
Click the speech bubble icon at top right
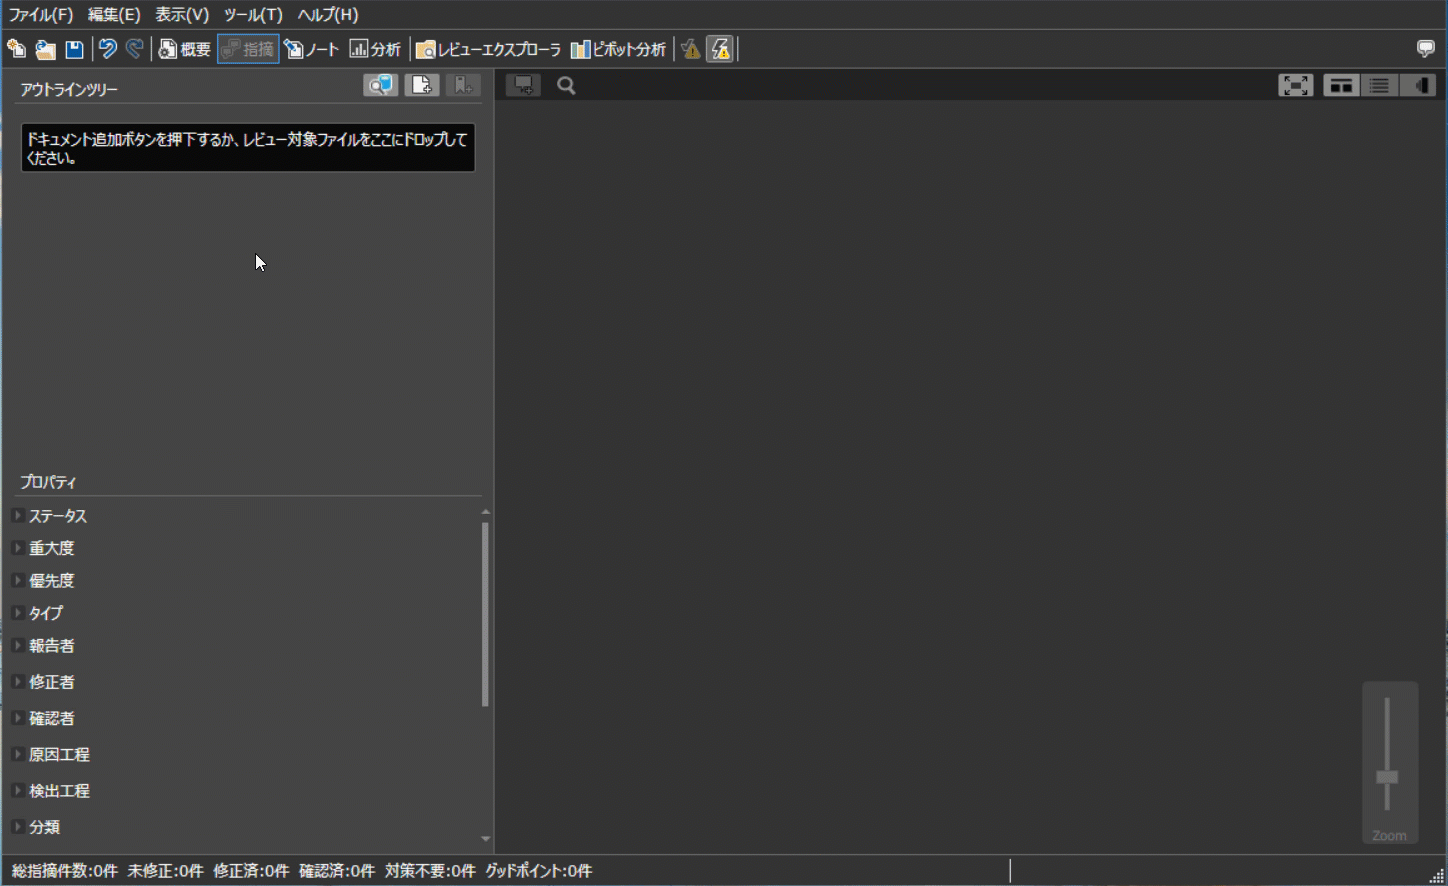pyautogui.click(x=1426, y=49)
